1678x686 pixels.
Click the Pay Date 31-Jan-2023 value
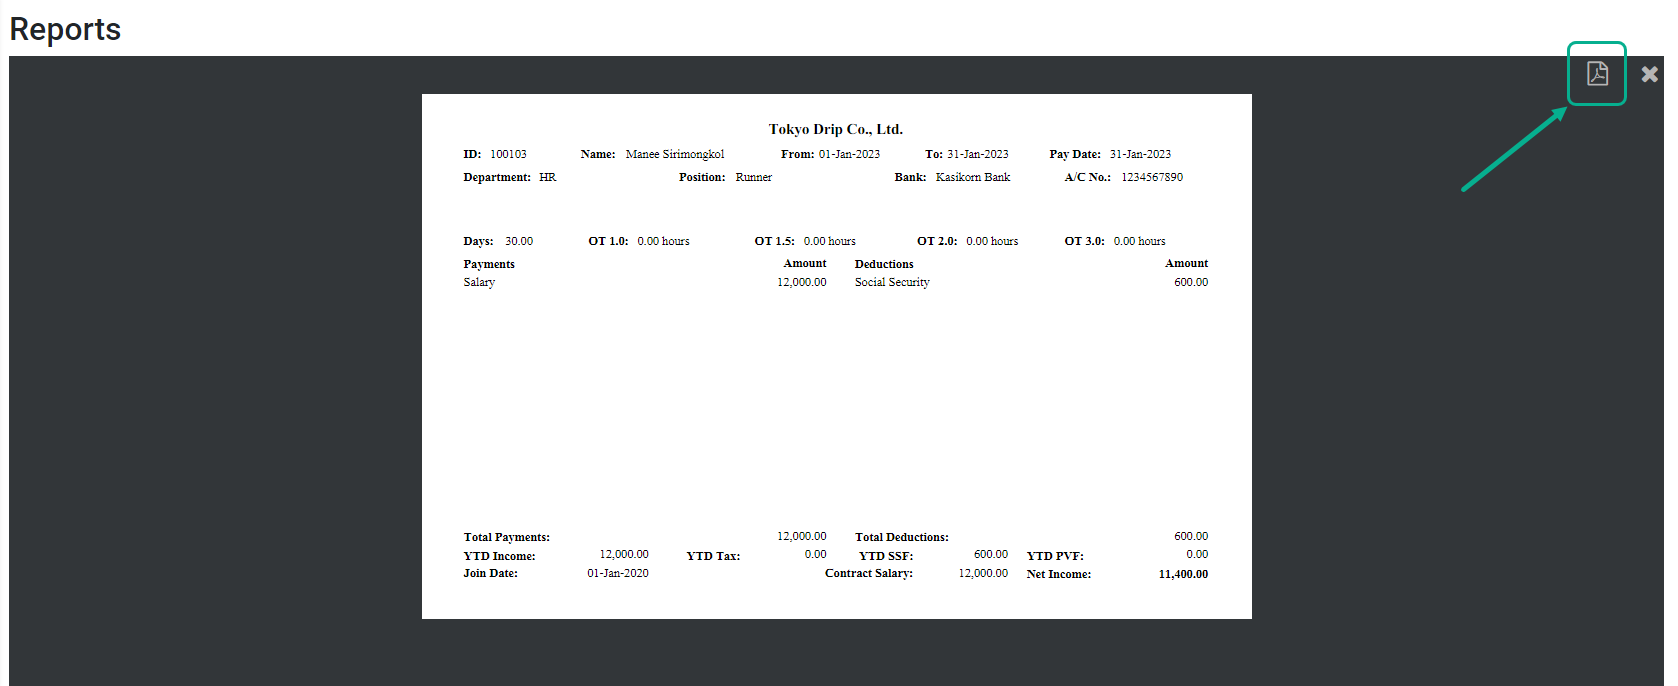point(1140,154)
